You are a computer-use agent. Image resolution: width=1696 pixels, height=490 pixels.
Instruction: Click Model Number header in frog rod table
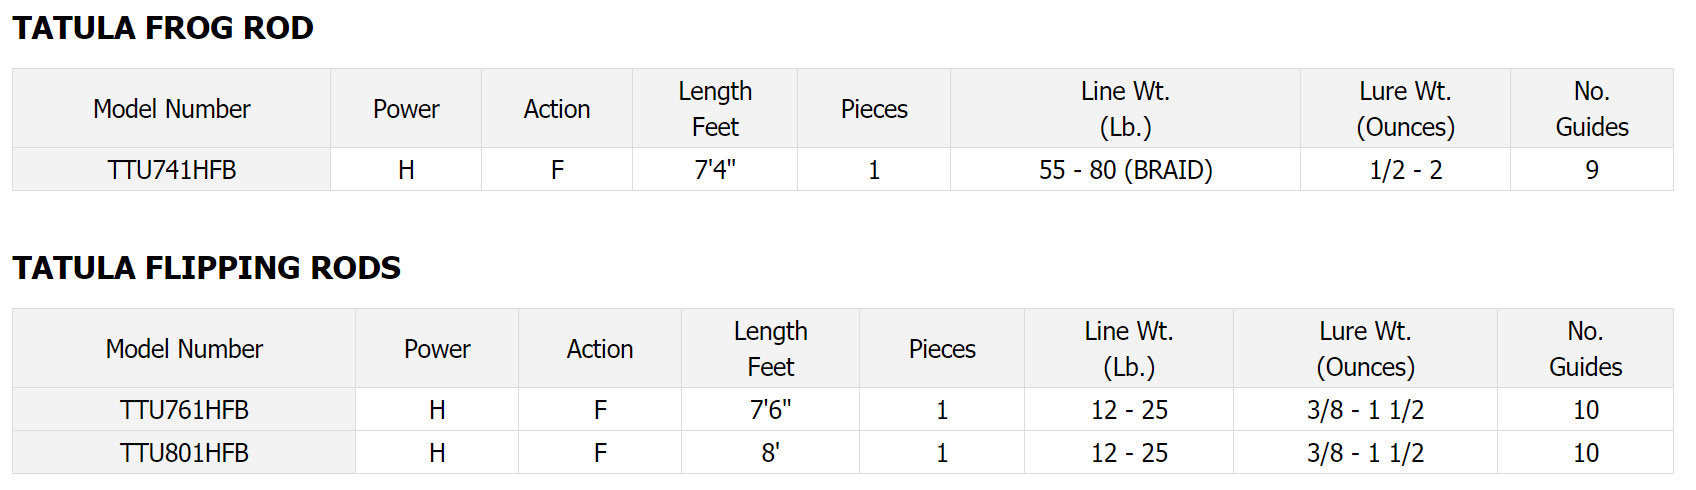click(x=172, y=109)
